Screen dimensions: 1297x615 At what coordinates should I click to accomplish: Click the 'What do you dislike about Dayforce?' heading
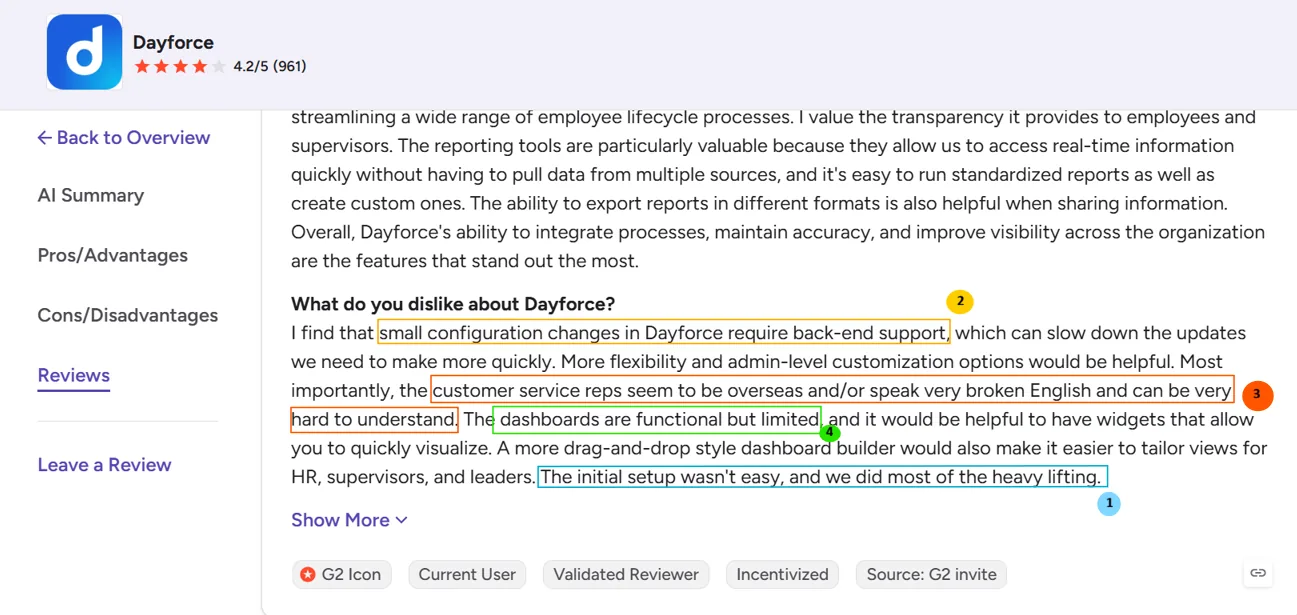point(453,304)
